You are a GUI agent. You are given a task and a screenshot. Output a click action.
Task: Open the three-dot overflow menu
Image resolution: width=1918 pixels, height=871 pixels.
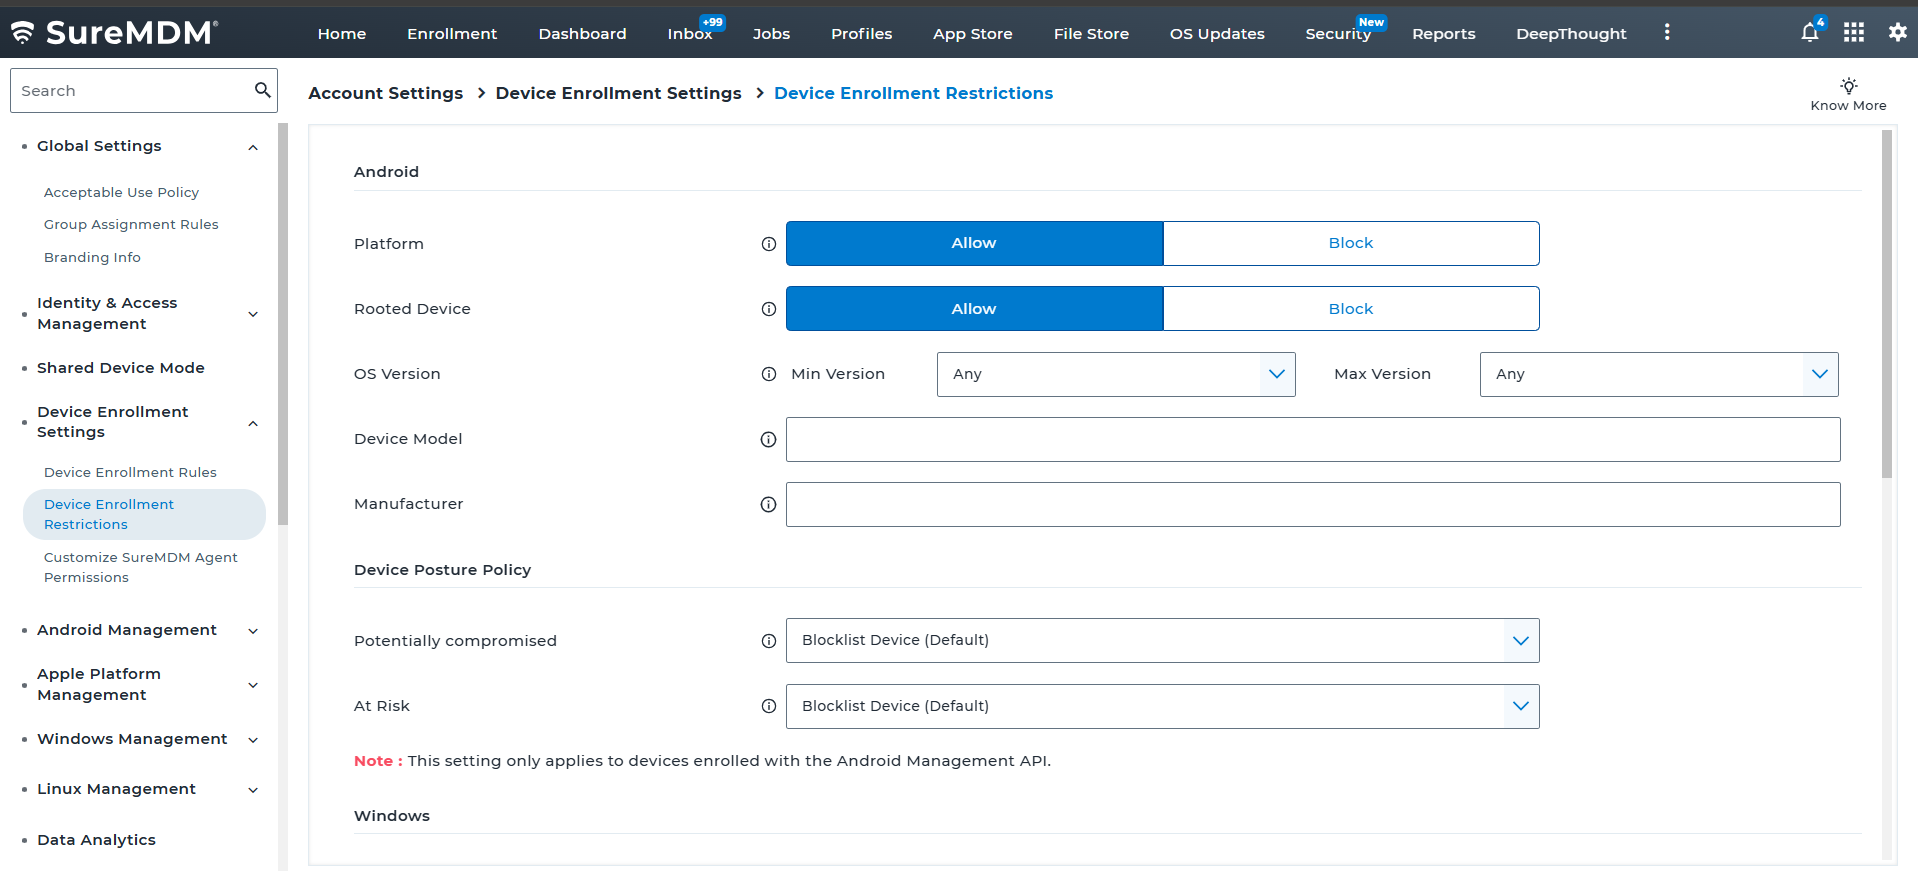pos(1666,33)
